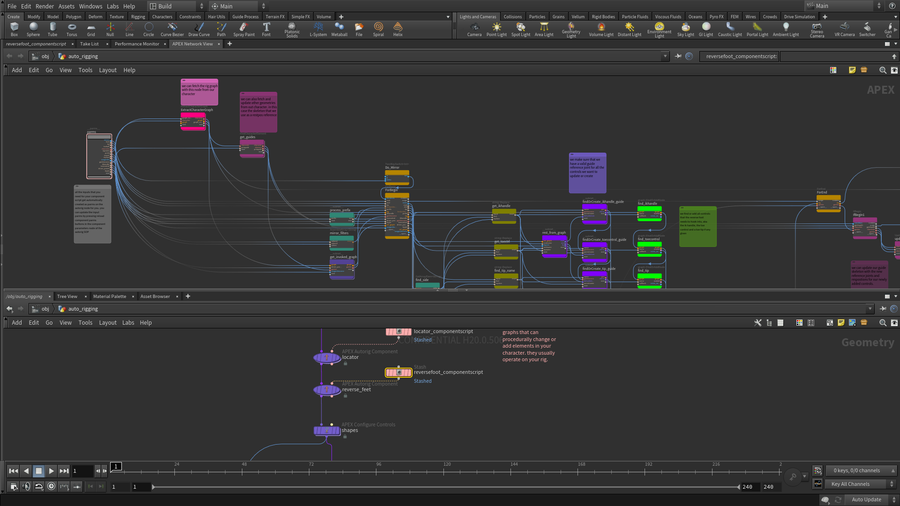
Task: Select the Curve Bezier tool
Action: point(172,29)
